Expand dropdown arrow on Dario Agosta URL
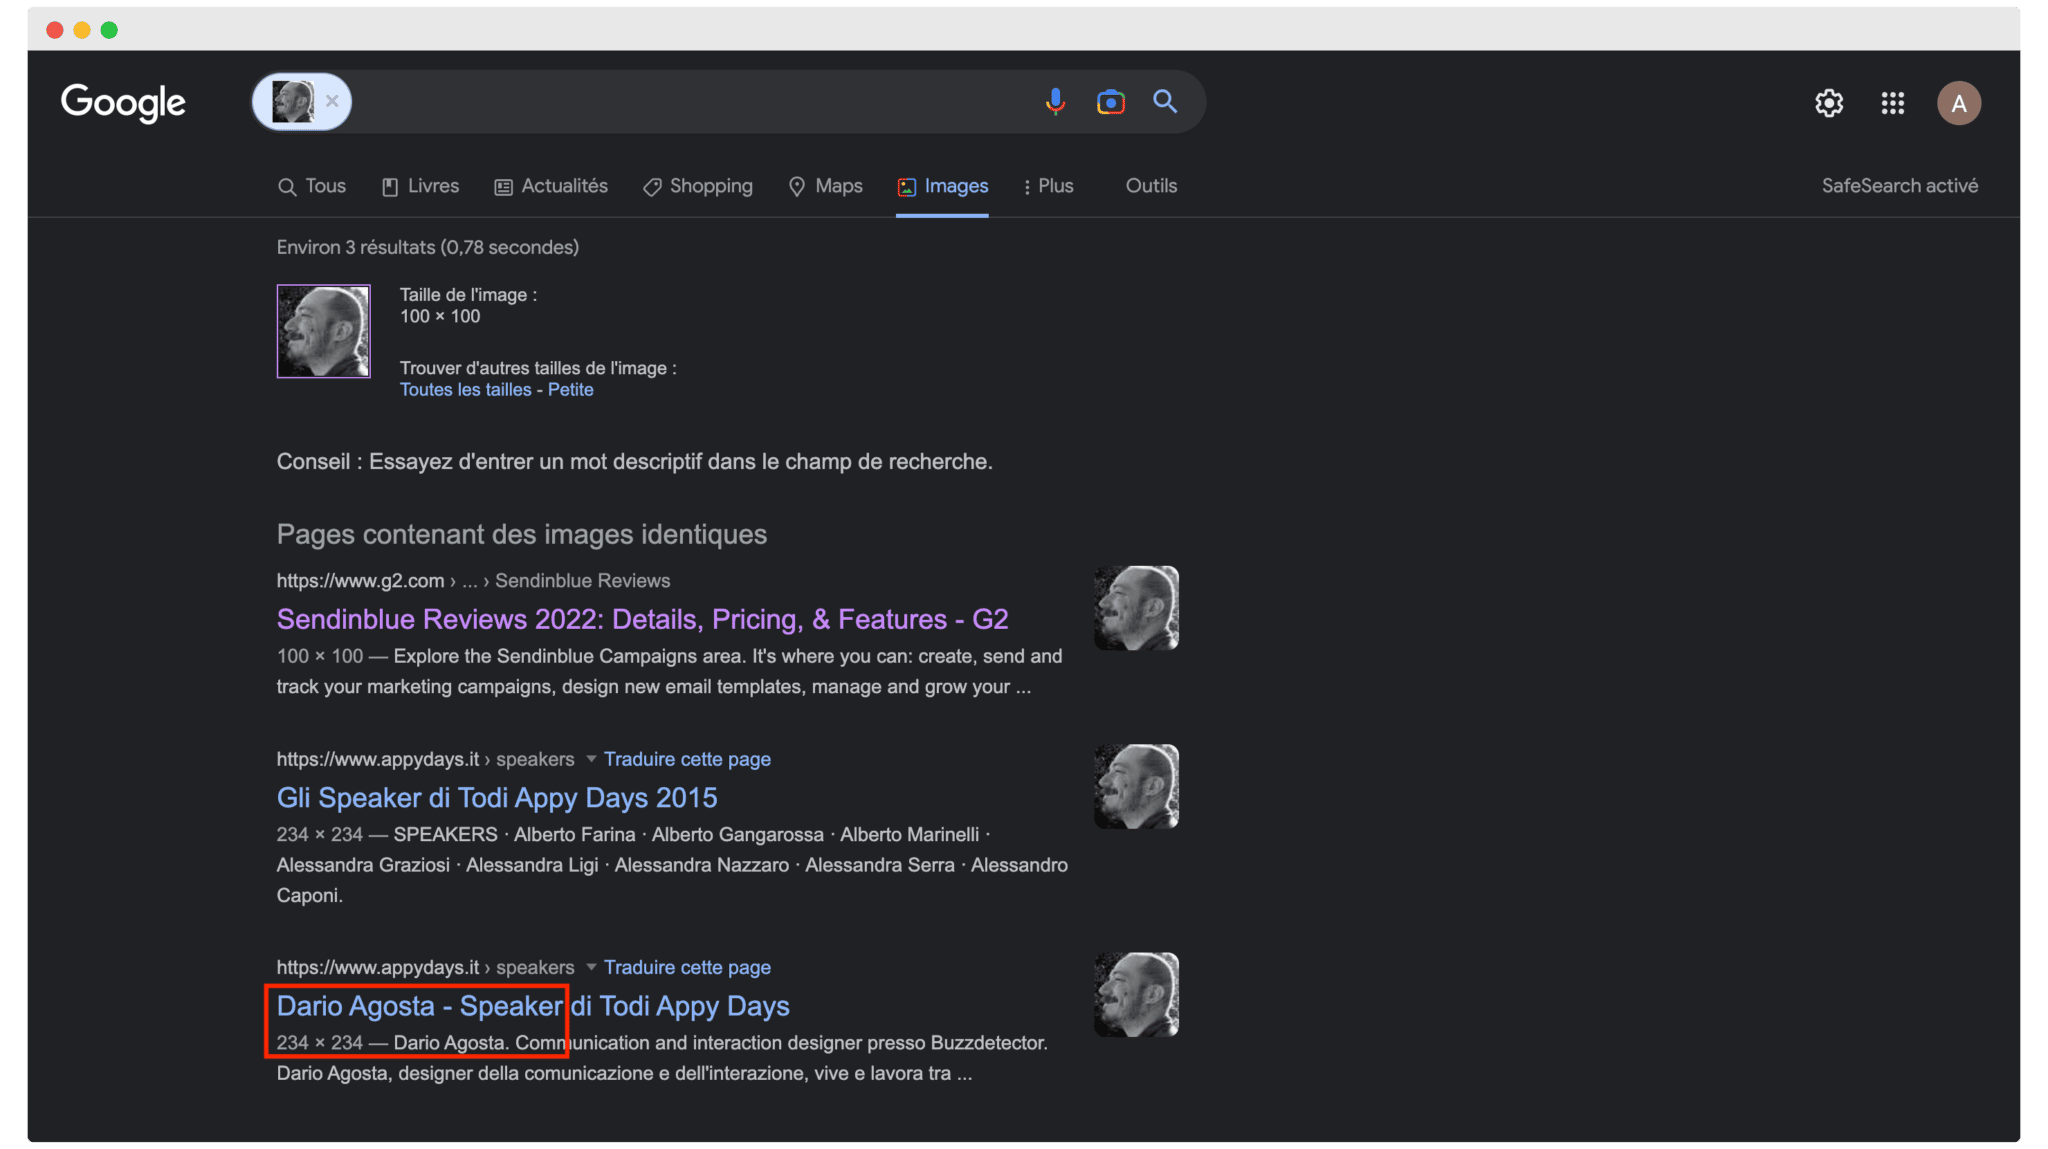This screenshot has width=2048, height=1149. (x=591, y=967)
